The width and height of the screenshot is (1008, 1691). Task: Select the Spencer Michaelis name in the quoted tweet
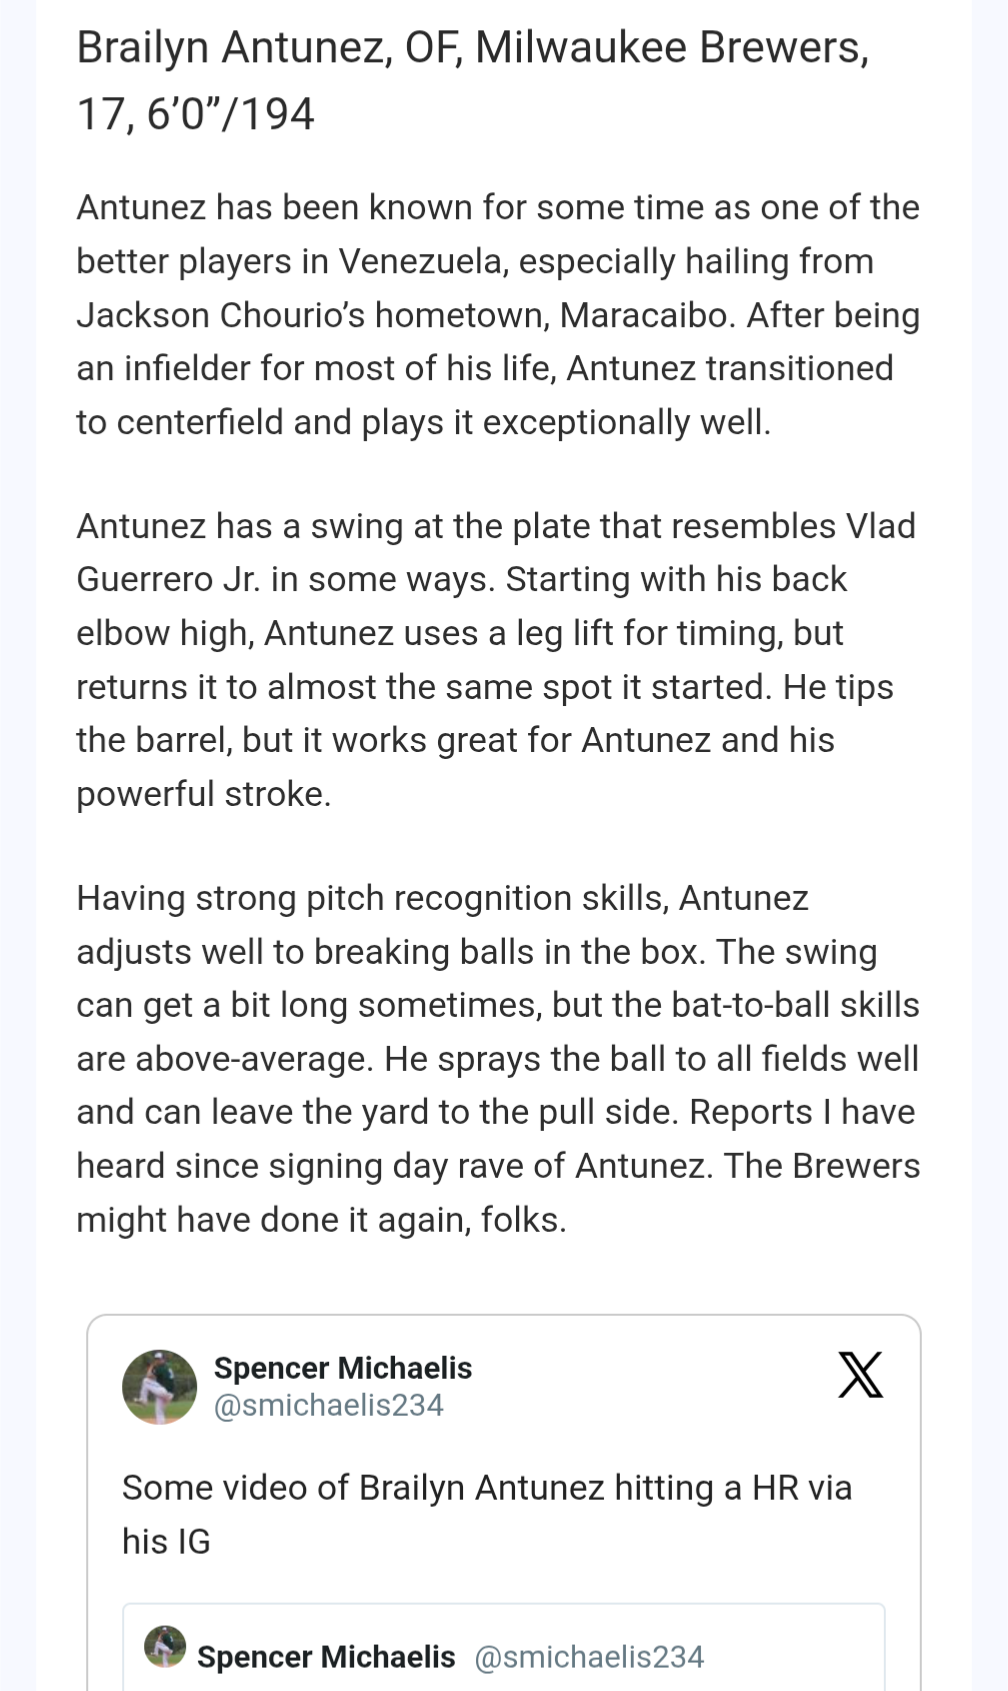click(x=326, y=1657)
